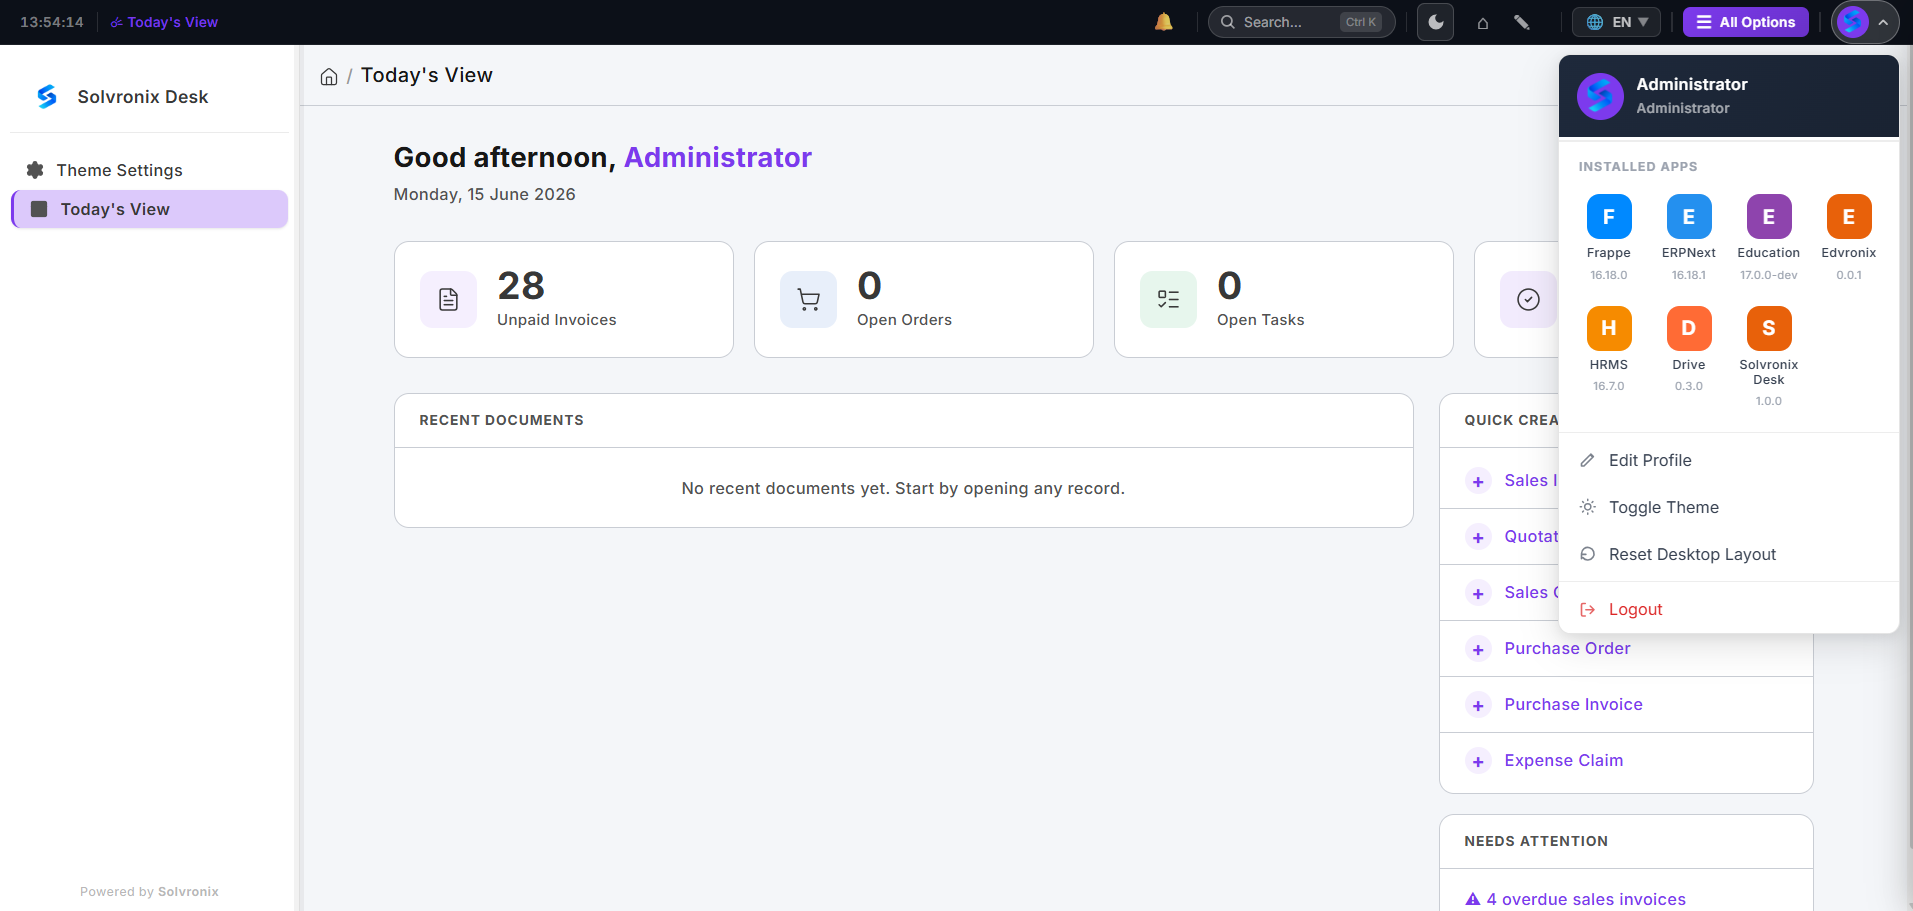
Task: Click the 13:54:14 clock in top bar
Action: (52, 22)
